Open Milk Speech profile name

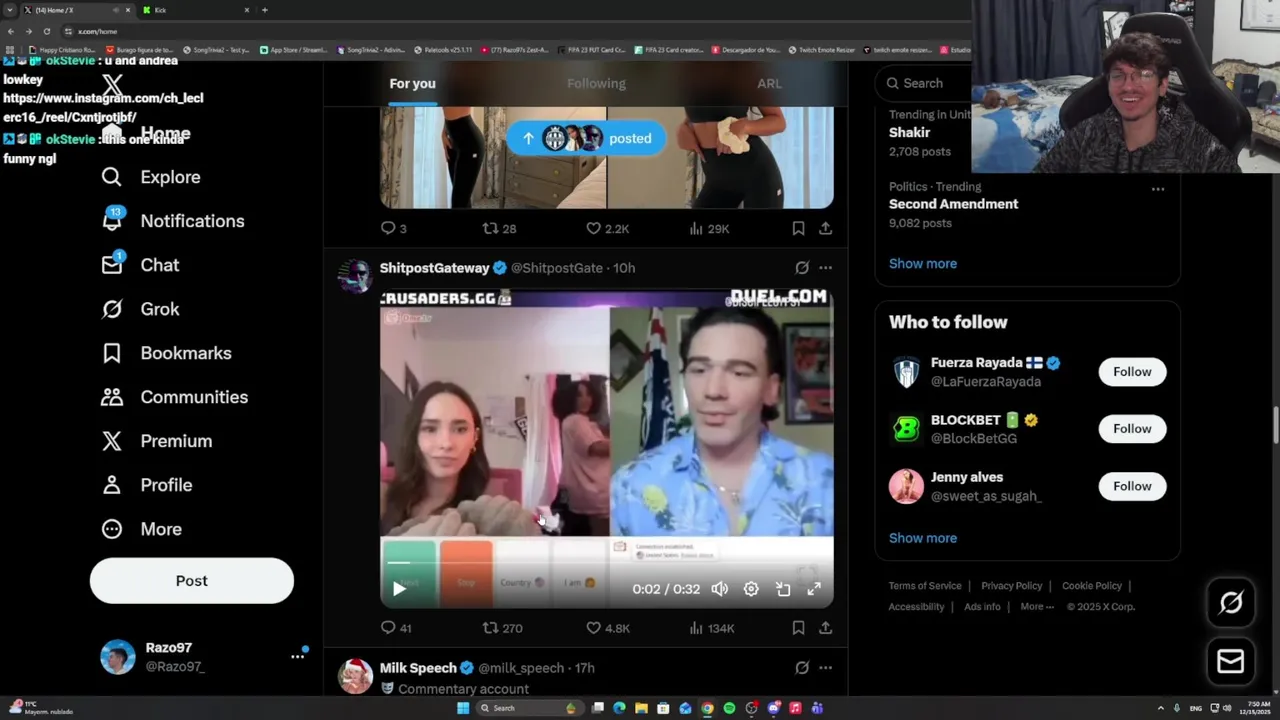point(418,668)
